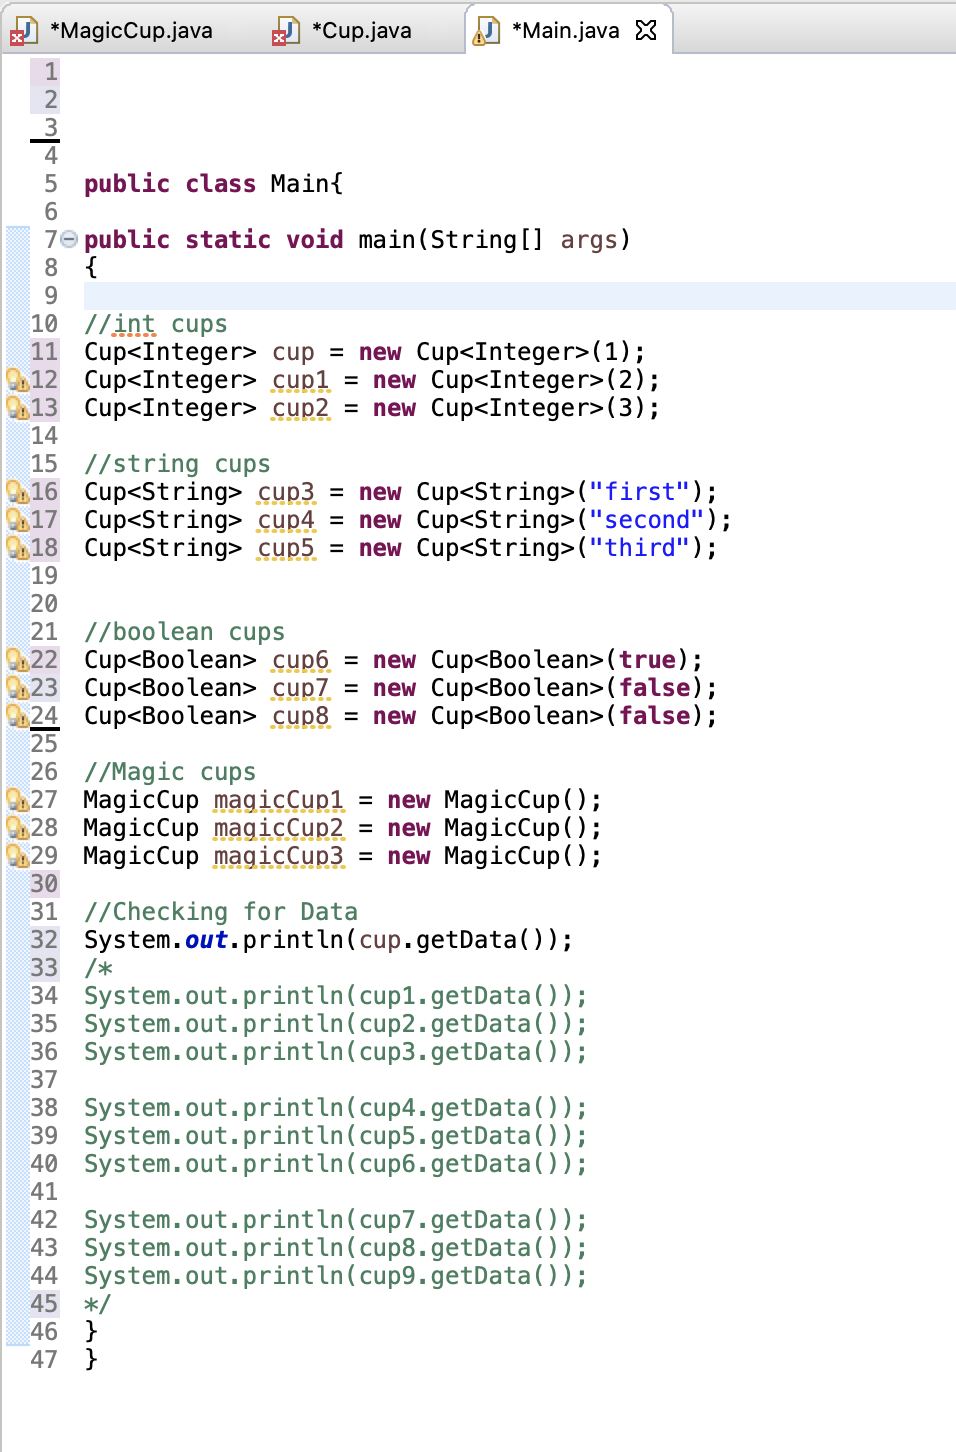Click the warning icon beside line 28
This screenshot has height=1452, width=956.
coord(18,828)
